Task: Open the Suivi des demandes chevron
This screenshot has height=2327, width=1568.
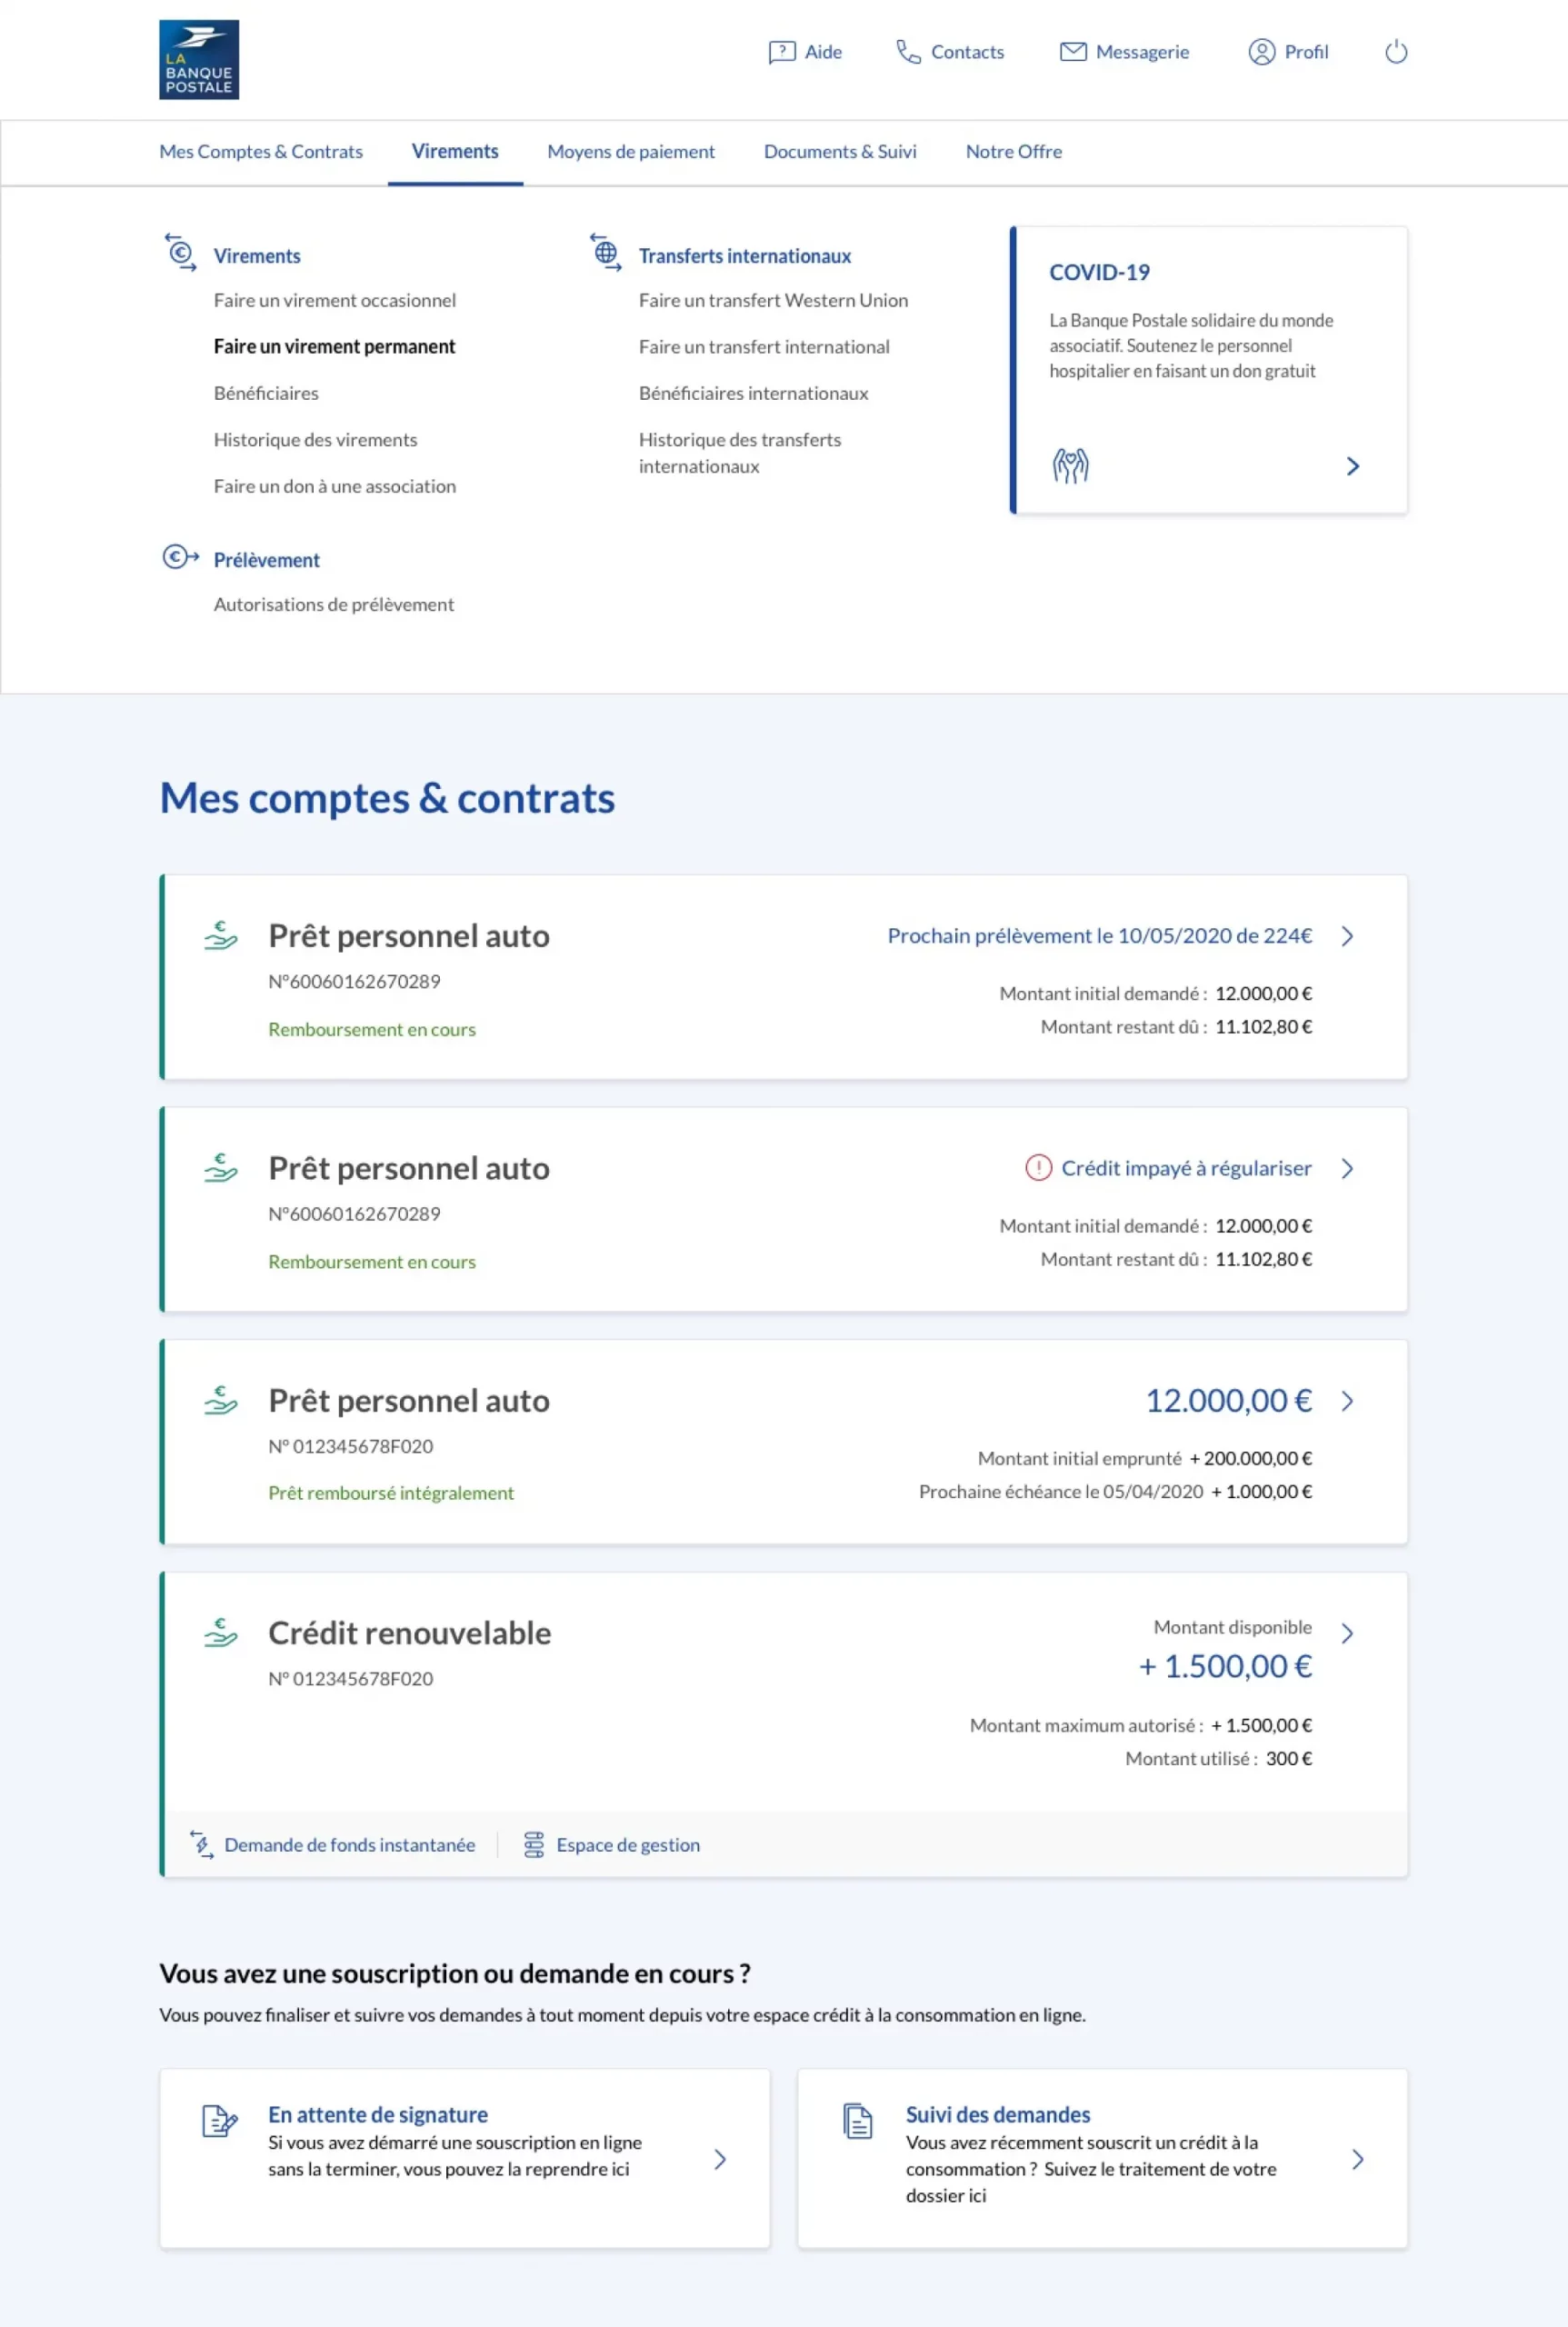Action: 1357,2159
